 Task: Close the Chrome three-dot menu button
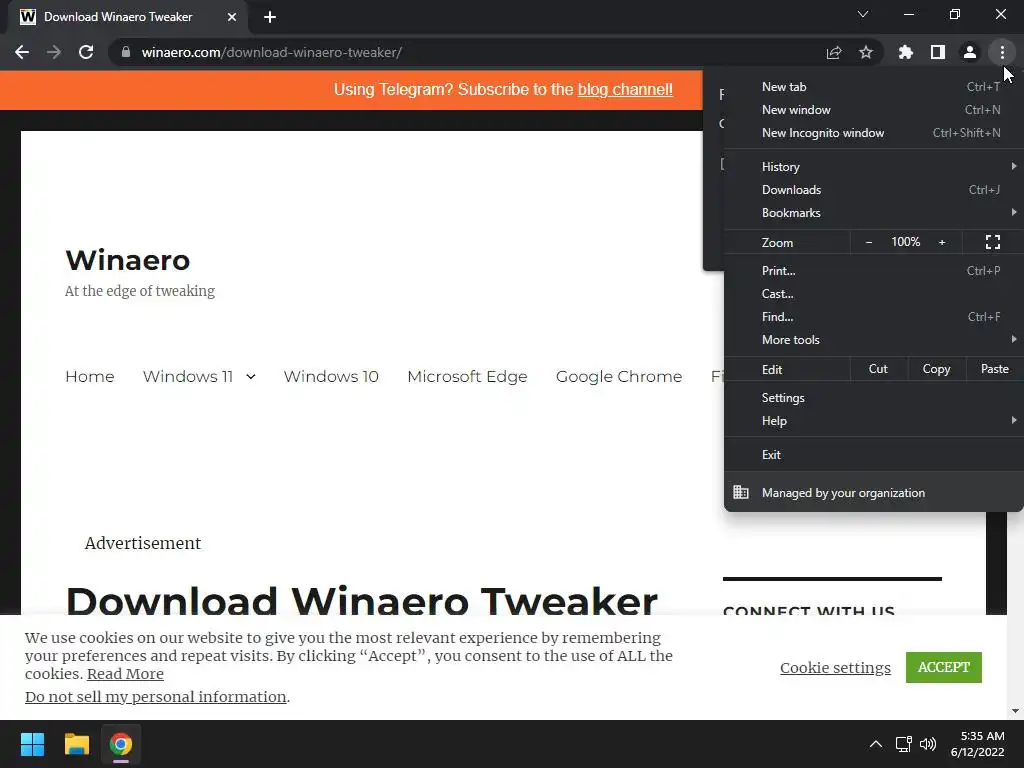tap(1002, 52)
